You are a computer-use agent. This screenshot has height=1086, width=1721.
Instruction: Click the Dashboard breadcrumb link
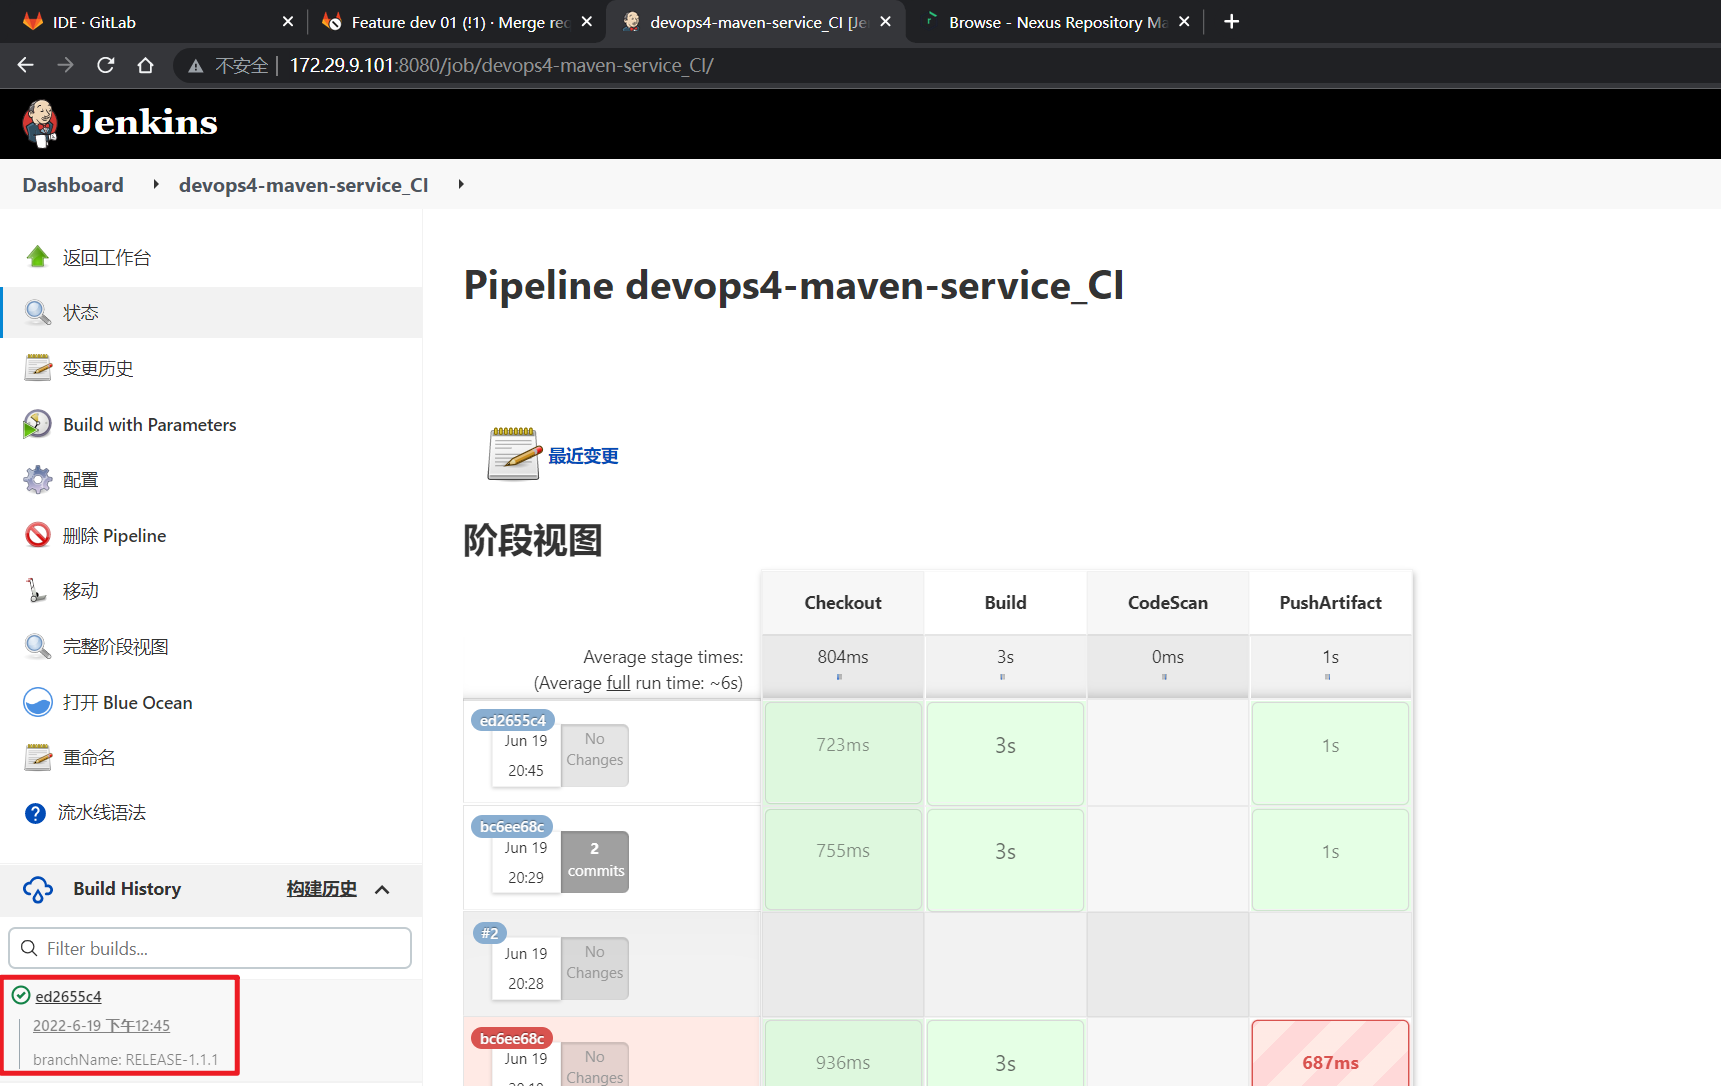[x=73, y=185]
